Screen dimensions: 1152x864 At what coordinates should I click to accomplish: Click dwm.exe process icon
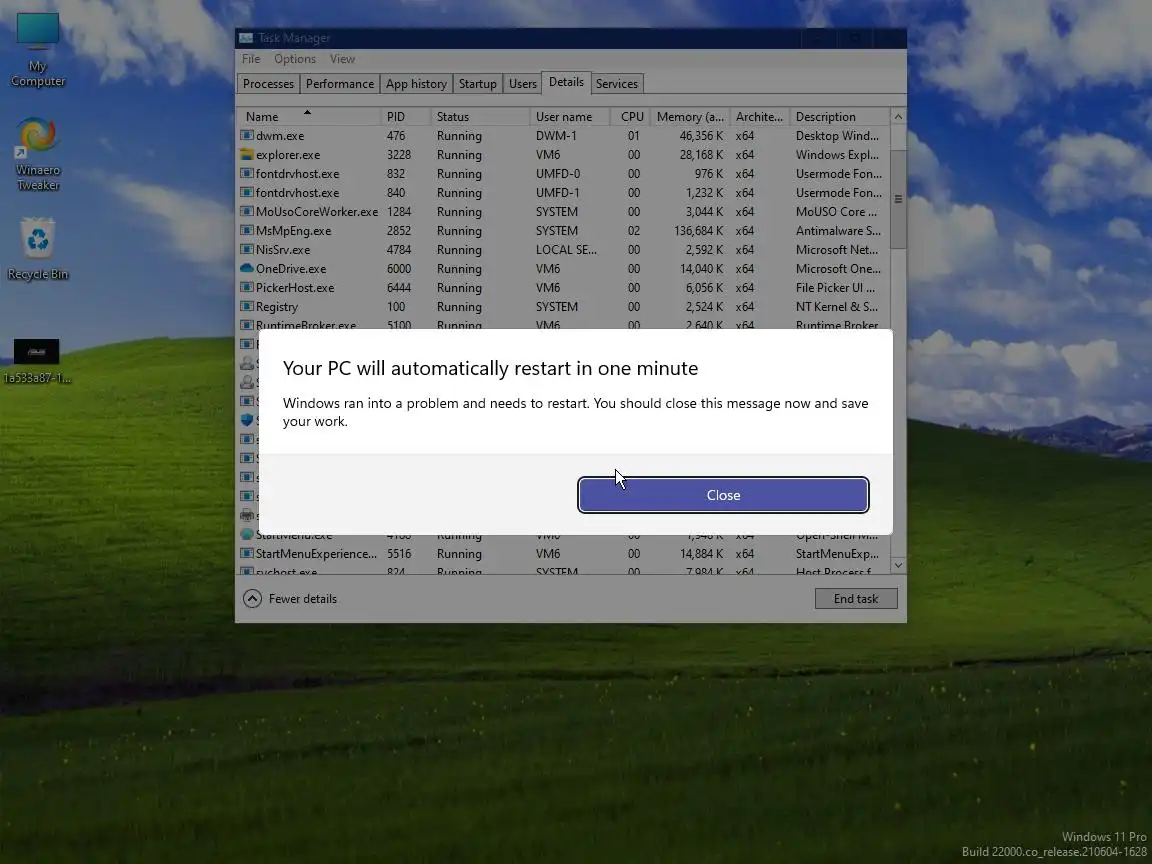tap(247, 135)
